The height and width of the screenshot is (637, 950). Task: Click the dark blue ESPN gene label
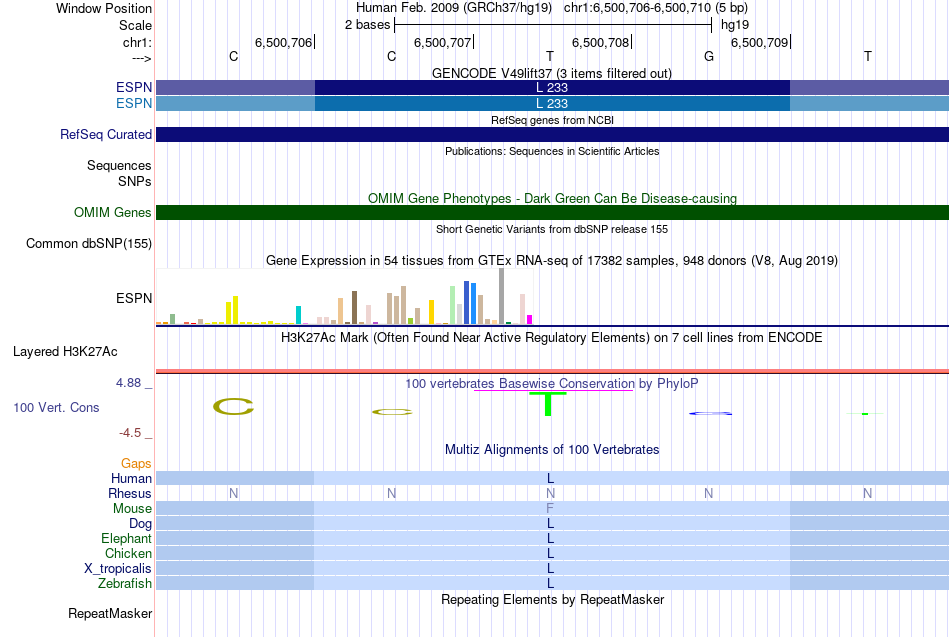click(134, 87)
